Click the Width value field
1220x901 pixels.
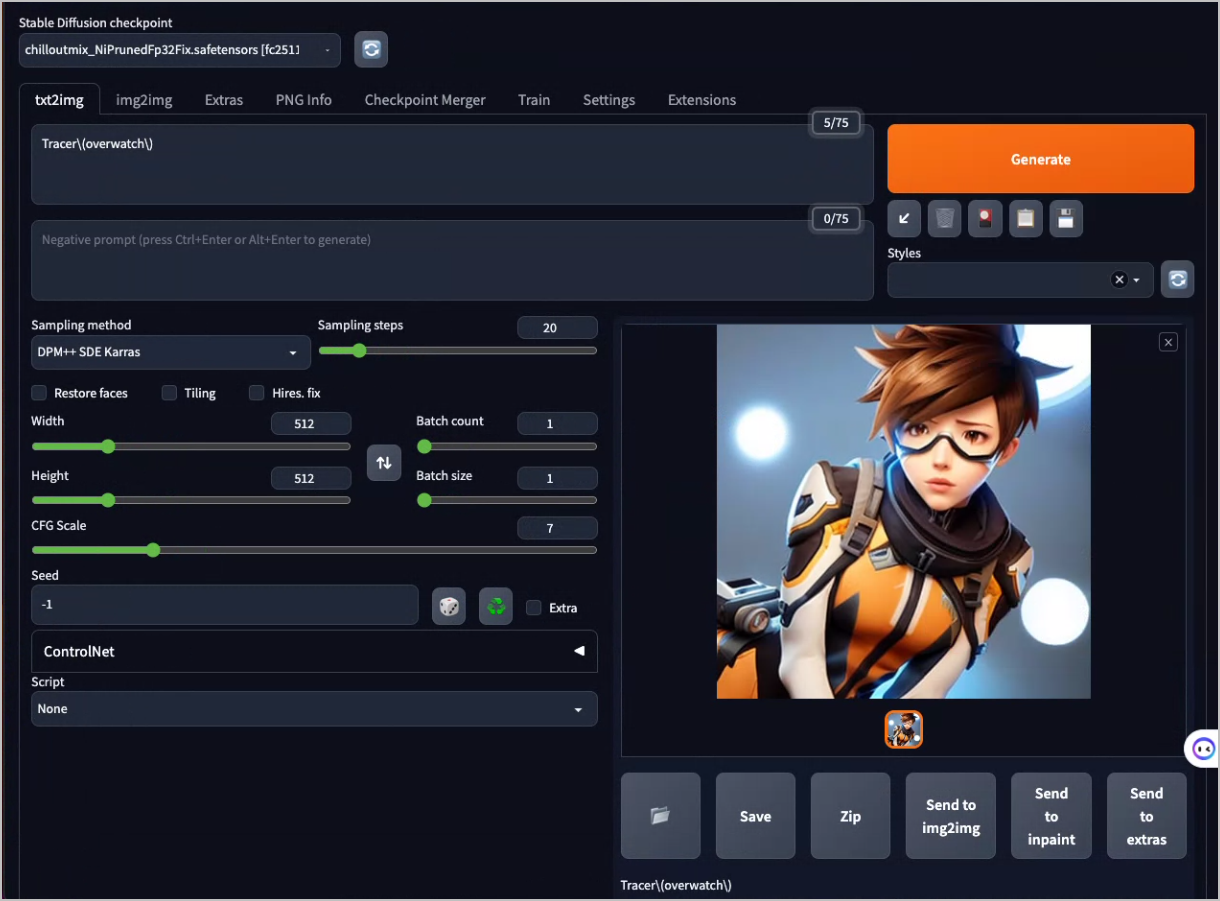tap(311, 424)
